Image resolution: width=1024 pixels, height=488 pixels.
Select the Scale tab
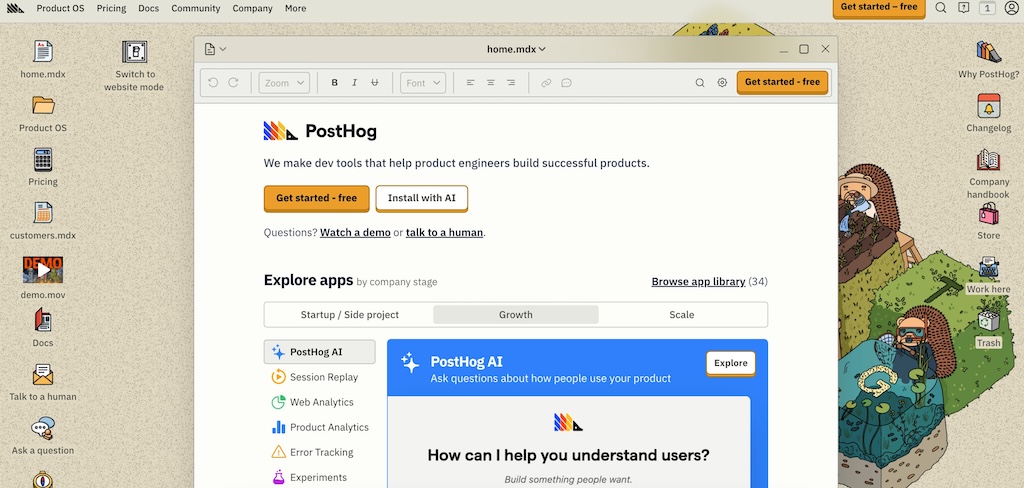(682, 315)
